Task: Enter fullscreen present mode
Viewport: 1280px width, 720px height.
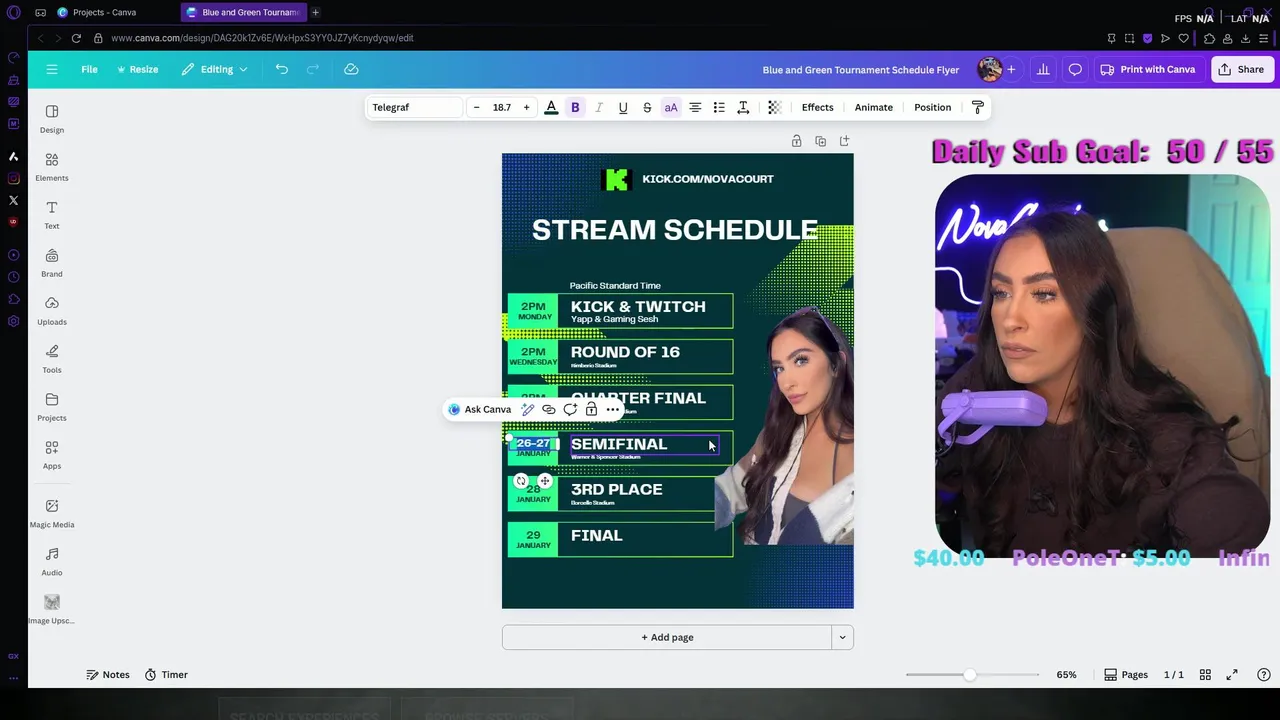Action: tap(1232, 675)
